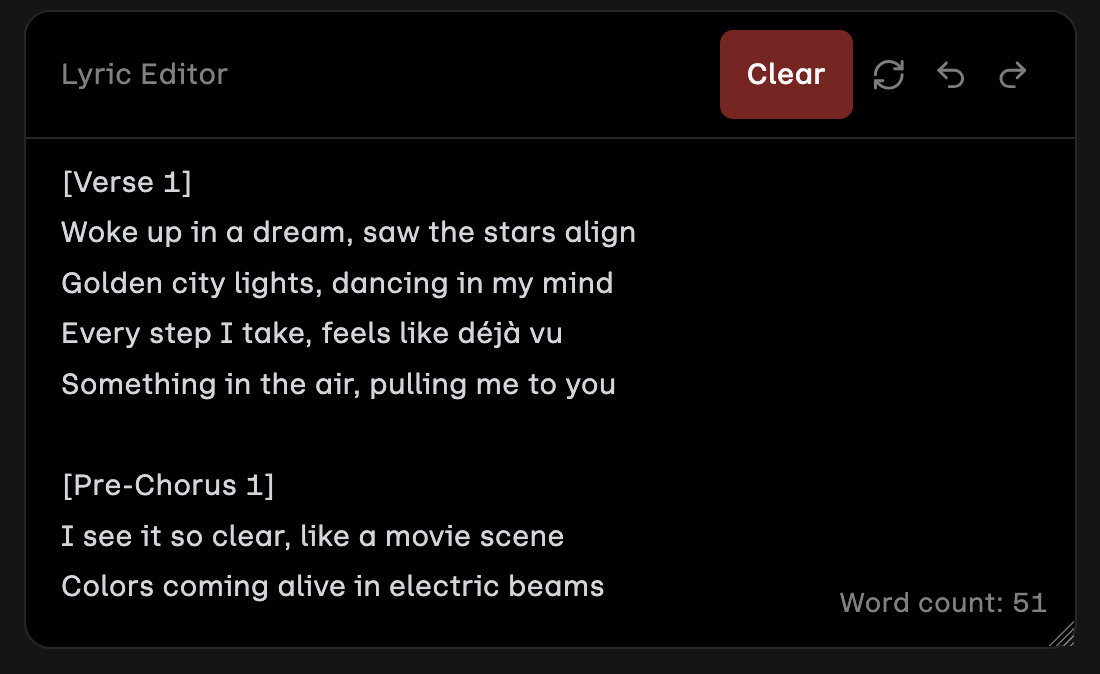This screenshot has height=674, width=1100.
Task: Click the resize handle in the editor corner
Action: (1062, 634)
